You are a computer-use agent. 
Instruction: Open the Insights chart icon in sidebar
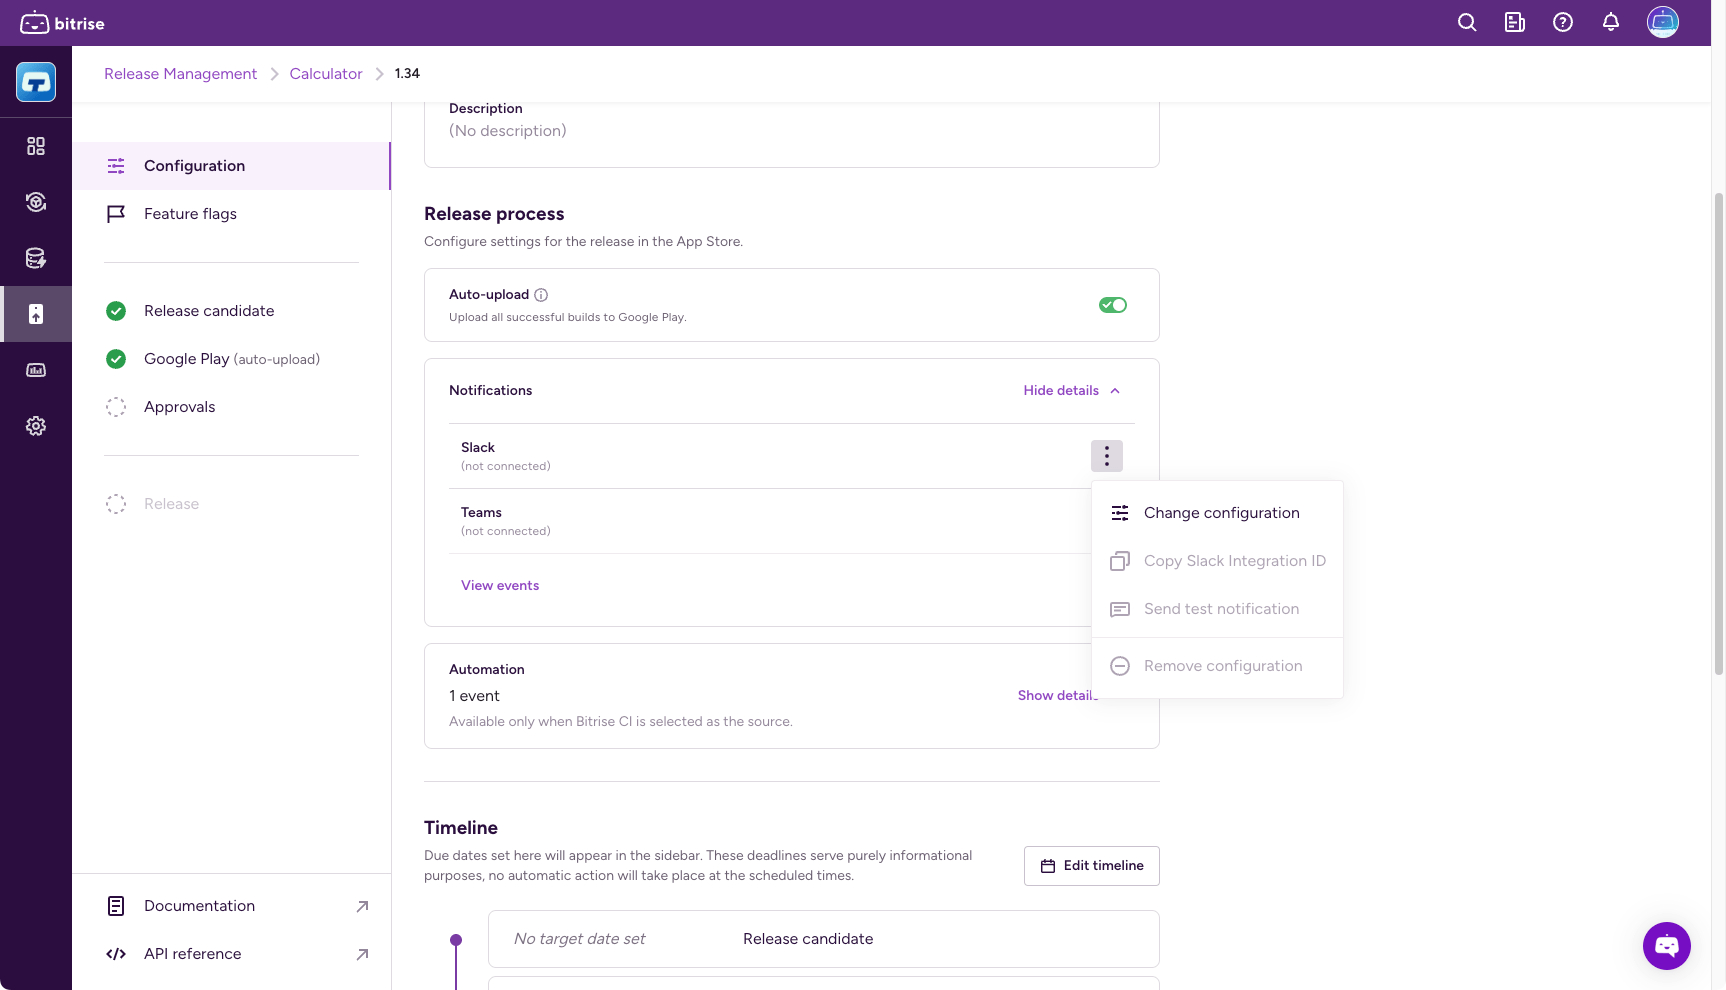click(36, 370)
